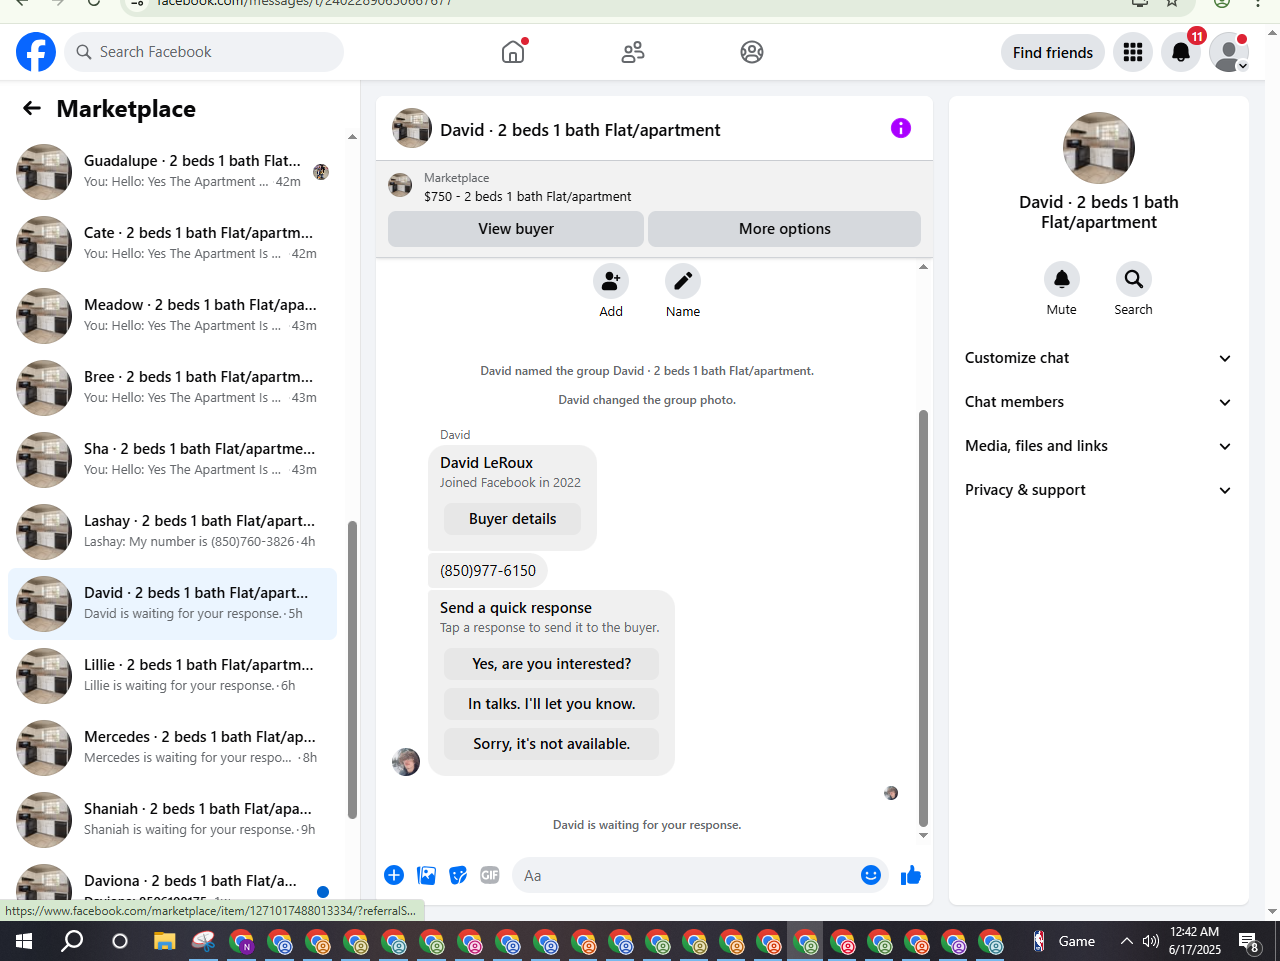Open the Sha conversation
1280x961 pixels.
tap(172, 460)
